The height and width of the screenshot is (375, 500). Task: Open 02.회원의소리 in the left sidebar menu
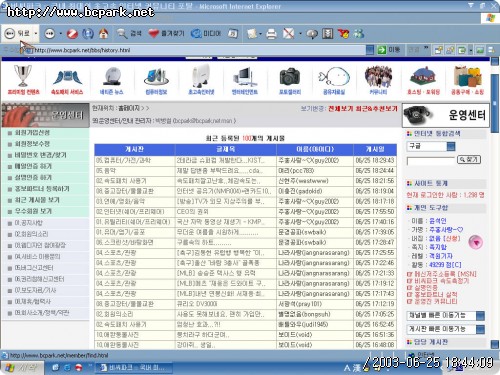pos(31,234)
